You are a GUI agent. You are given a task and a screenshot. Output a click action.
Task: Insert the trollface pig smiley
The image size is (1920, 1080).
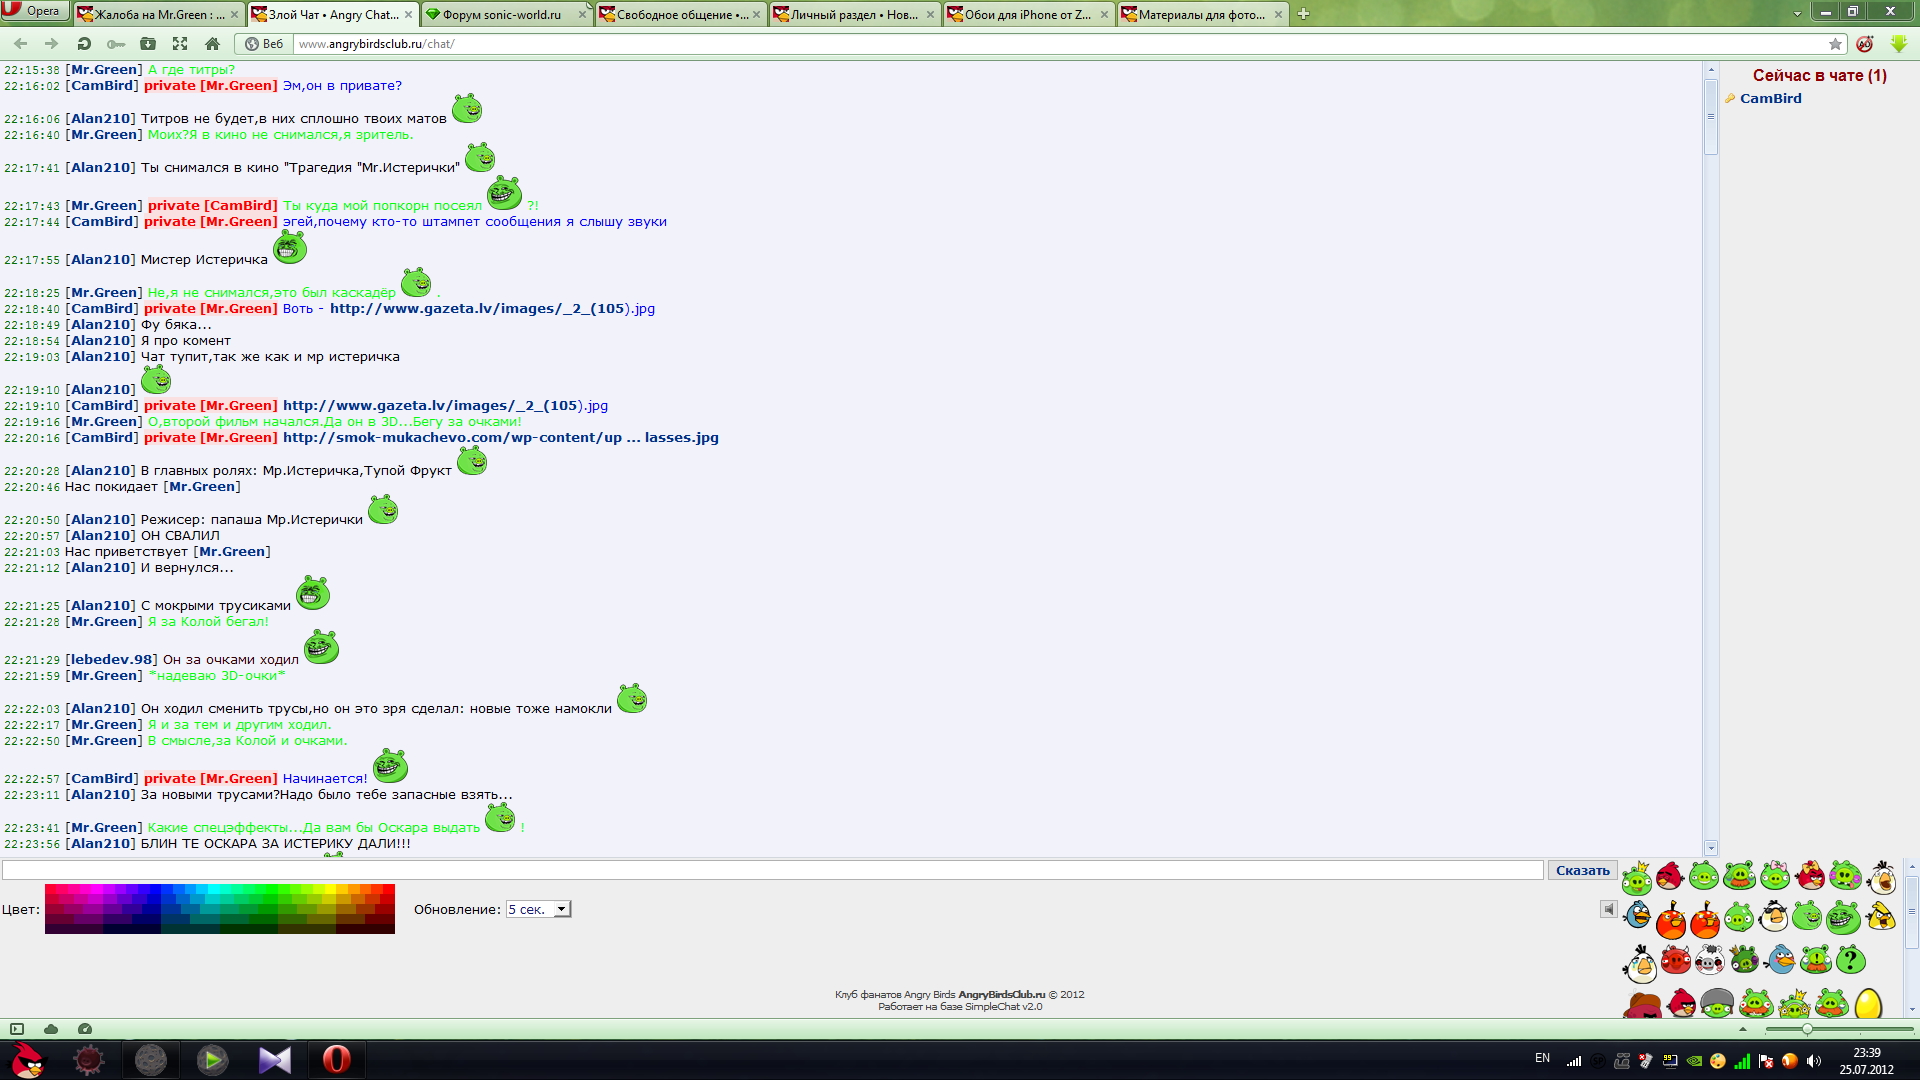pos(1843,917)
